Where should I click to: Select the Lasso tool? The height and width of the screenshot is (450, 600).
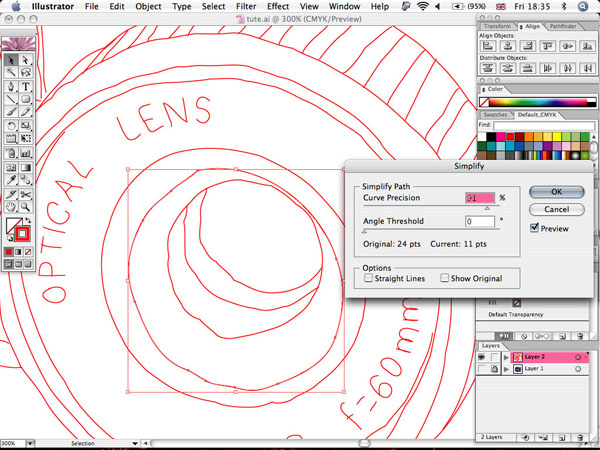25,72
